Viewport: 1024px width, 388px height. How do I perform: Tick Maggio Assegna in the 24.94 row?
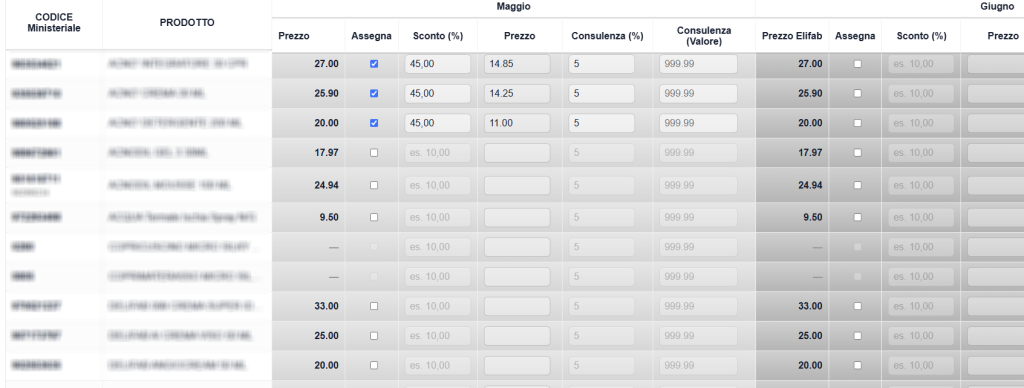pos(374,185)
